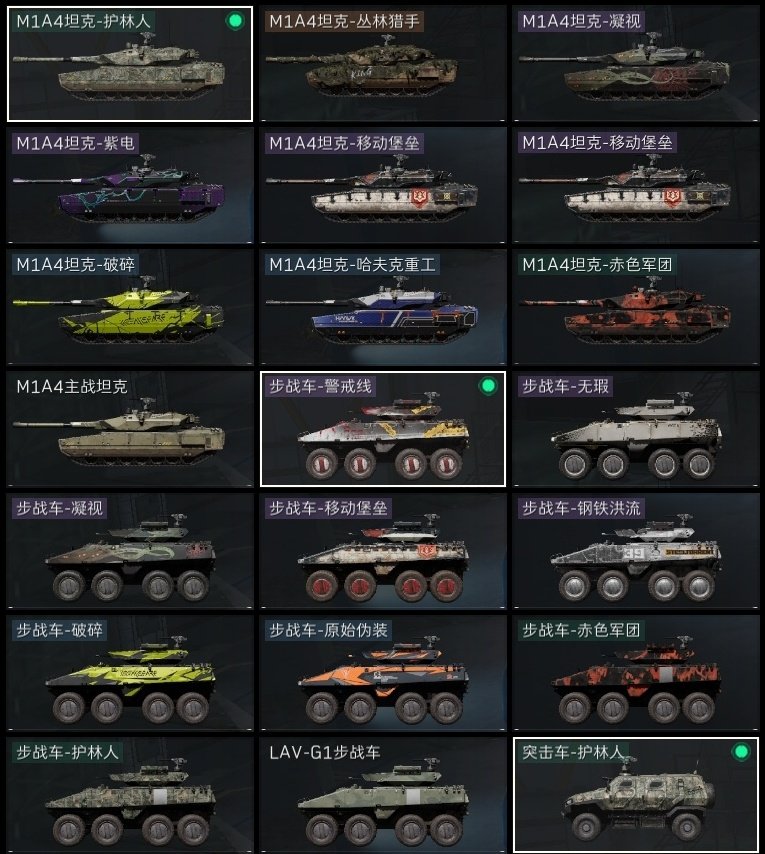Select the 步战车-移动堡垒 red-wheeled skin
765x854 pixels.
pos(383,551)
